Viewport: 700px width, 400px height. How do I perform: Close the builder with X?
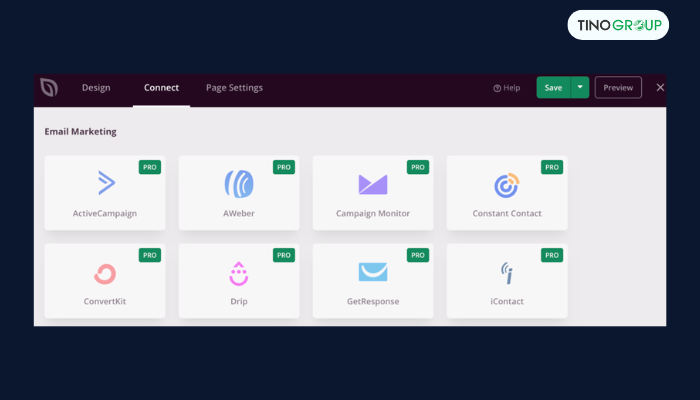pyautogui.click(x=660, y=88)
